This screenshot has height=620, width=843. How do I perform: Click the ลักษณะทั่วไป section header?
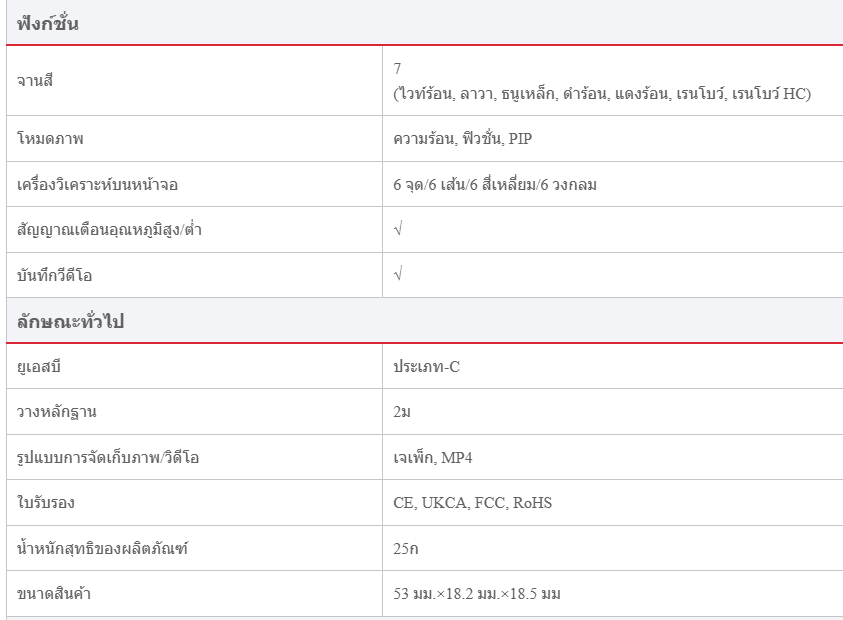[x=70, y=322]
